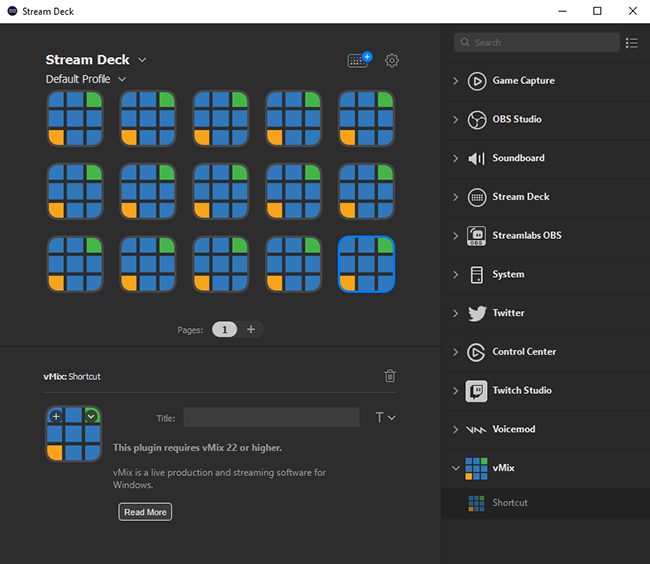Image resolution: width=650 pixels, height=564 pixels.
Task: Toggle list view icon beside search
Action: pyautogui.click(x=631, y=43)
